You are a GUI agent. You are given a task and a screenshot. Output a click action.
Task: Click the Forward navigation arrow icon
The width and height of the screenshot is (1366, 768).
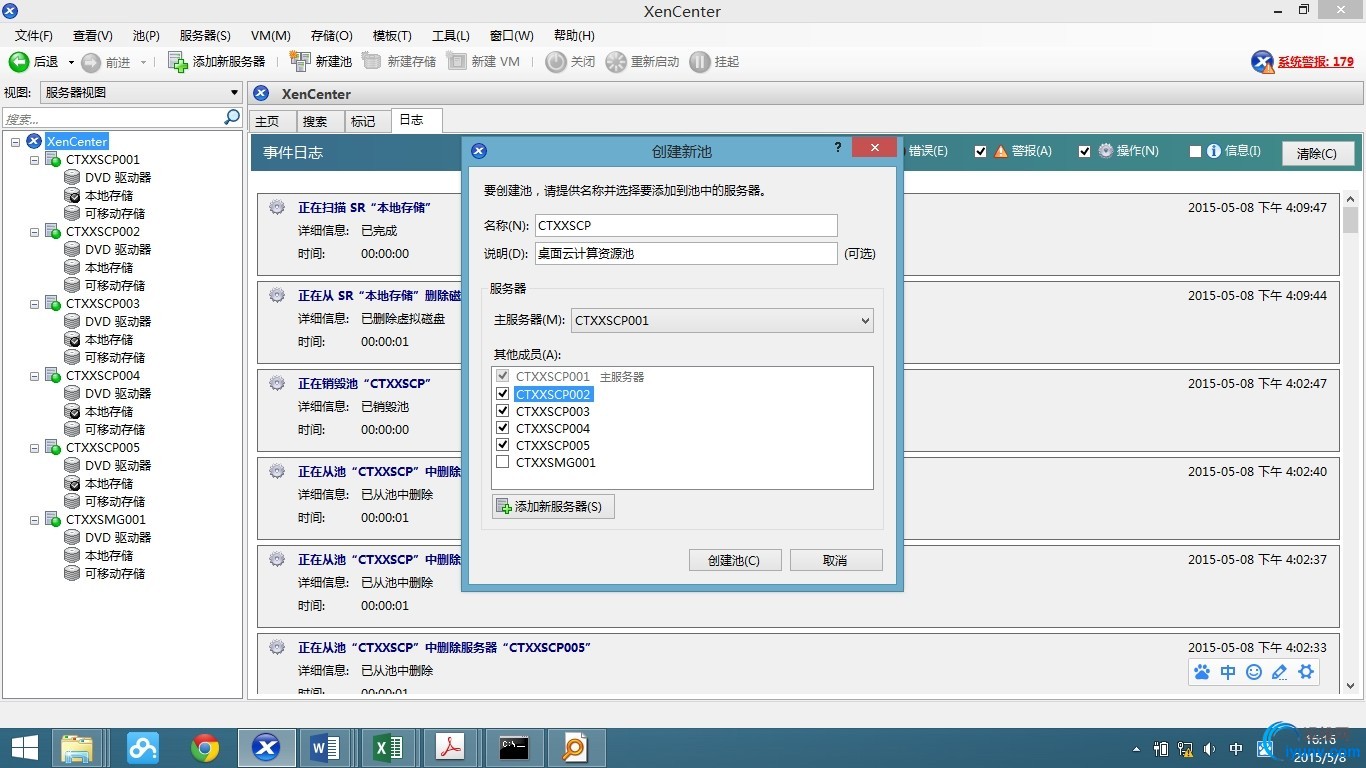pos(91,62)
